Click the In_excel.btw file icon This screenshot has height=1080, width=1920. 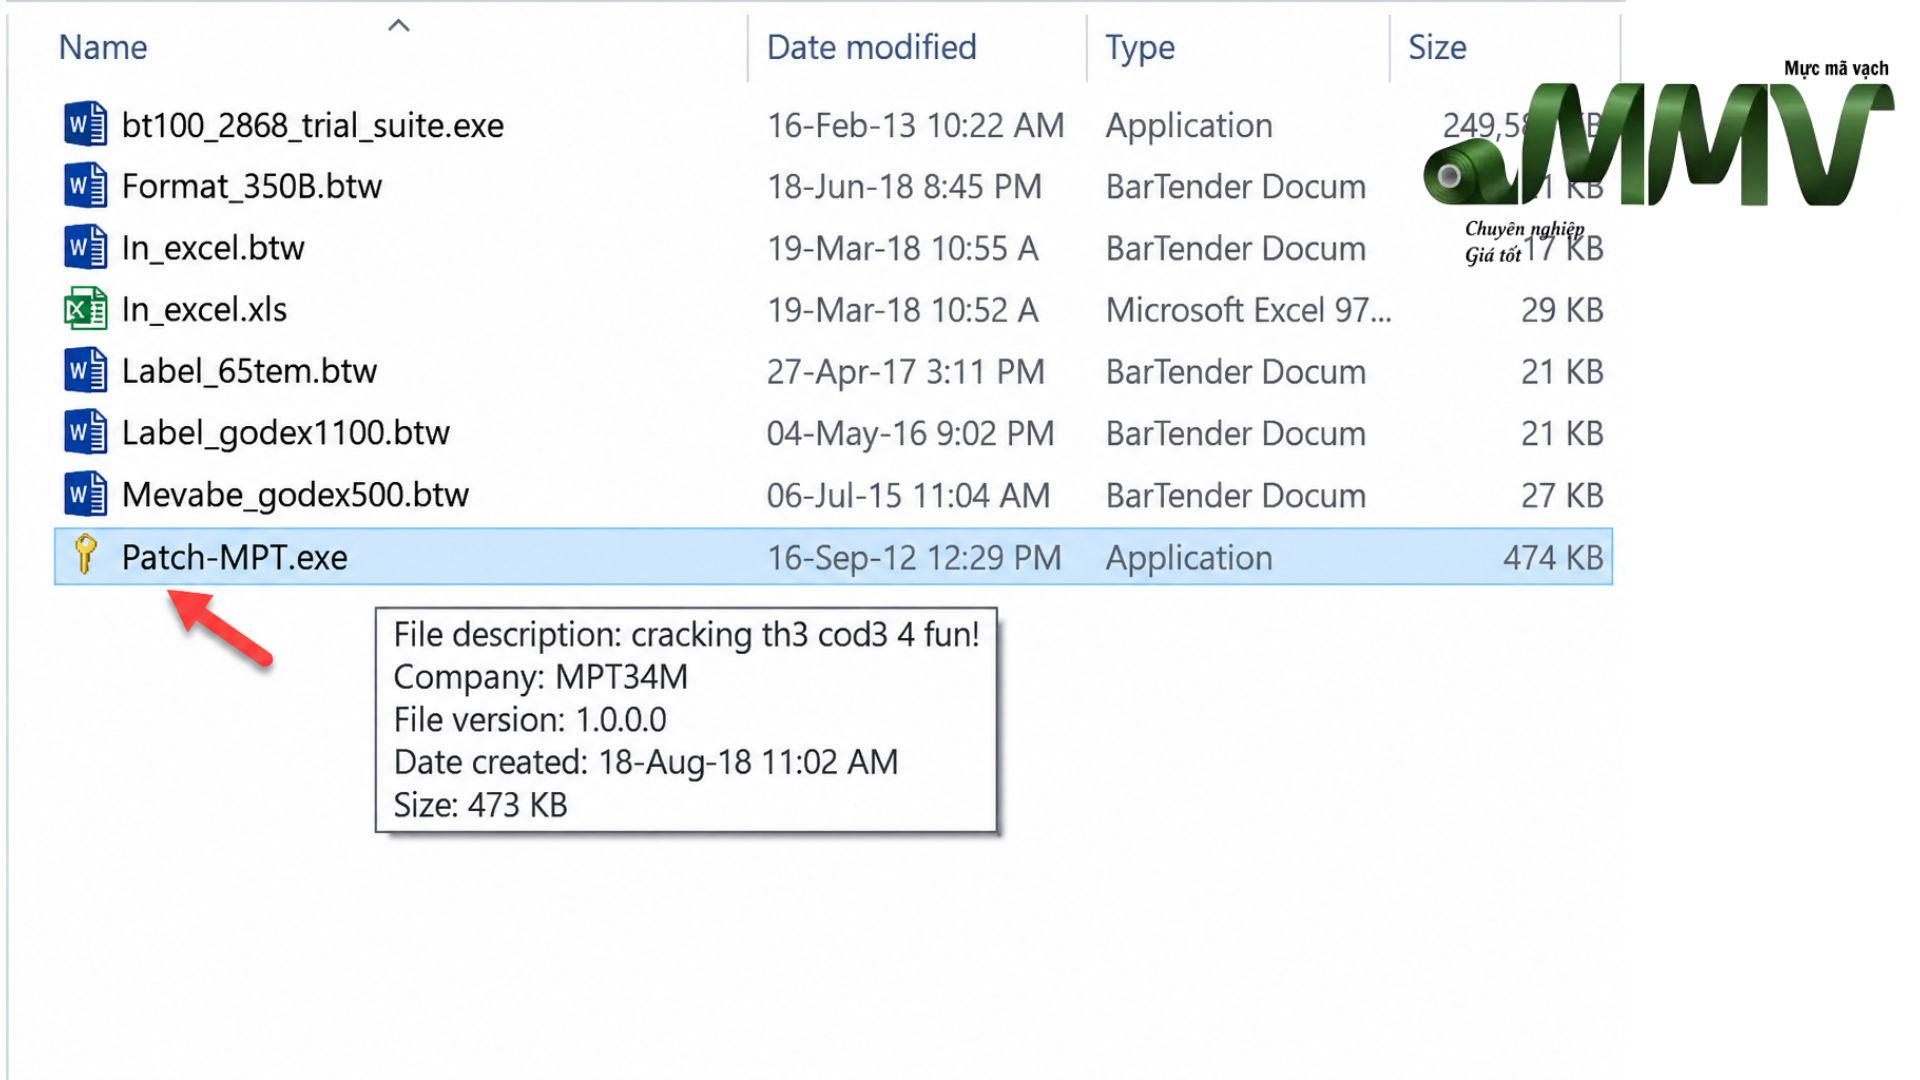[85, 248]
